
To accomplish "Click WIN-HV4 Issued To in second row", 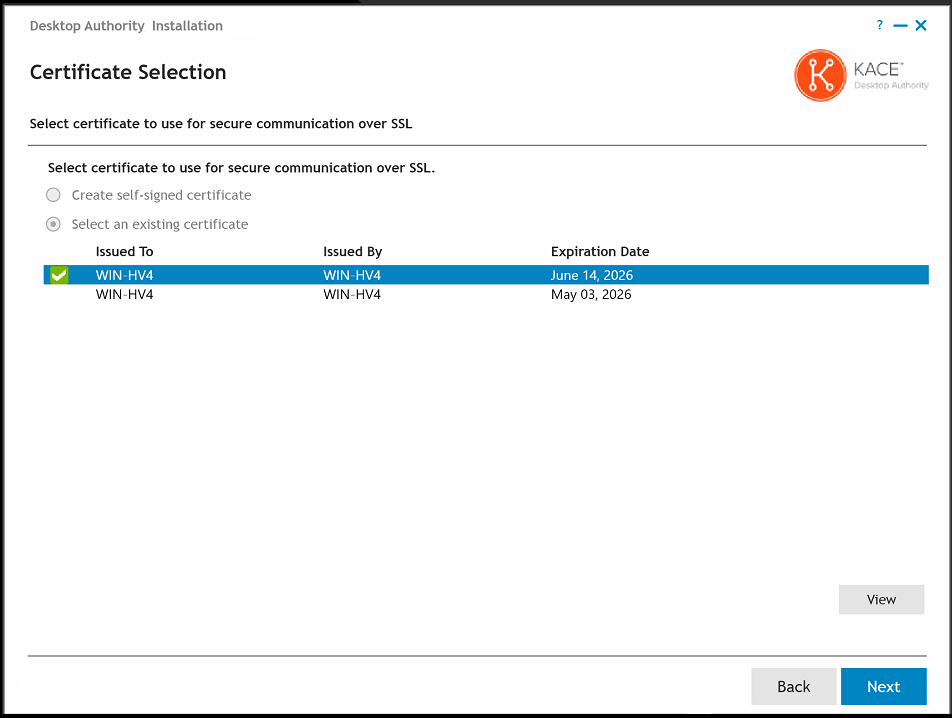I will pos(124,295).
